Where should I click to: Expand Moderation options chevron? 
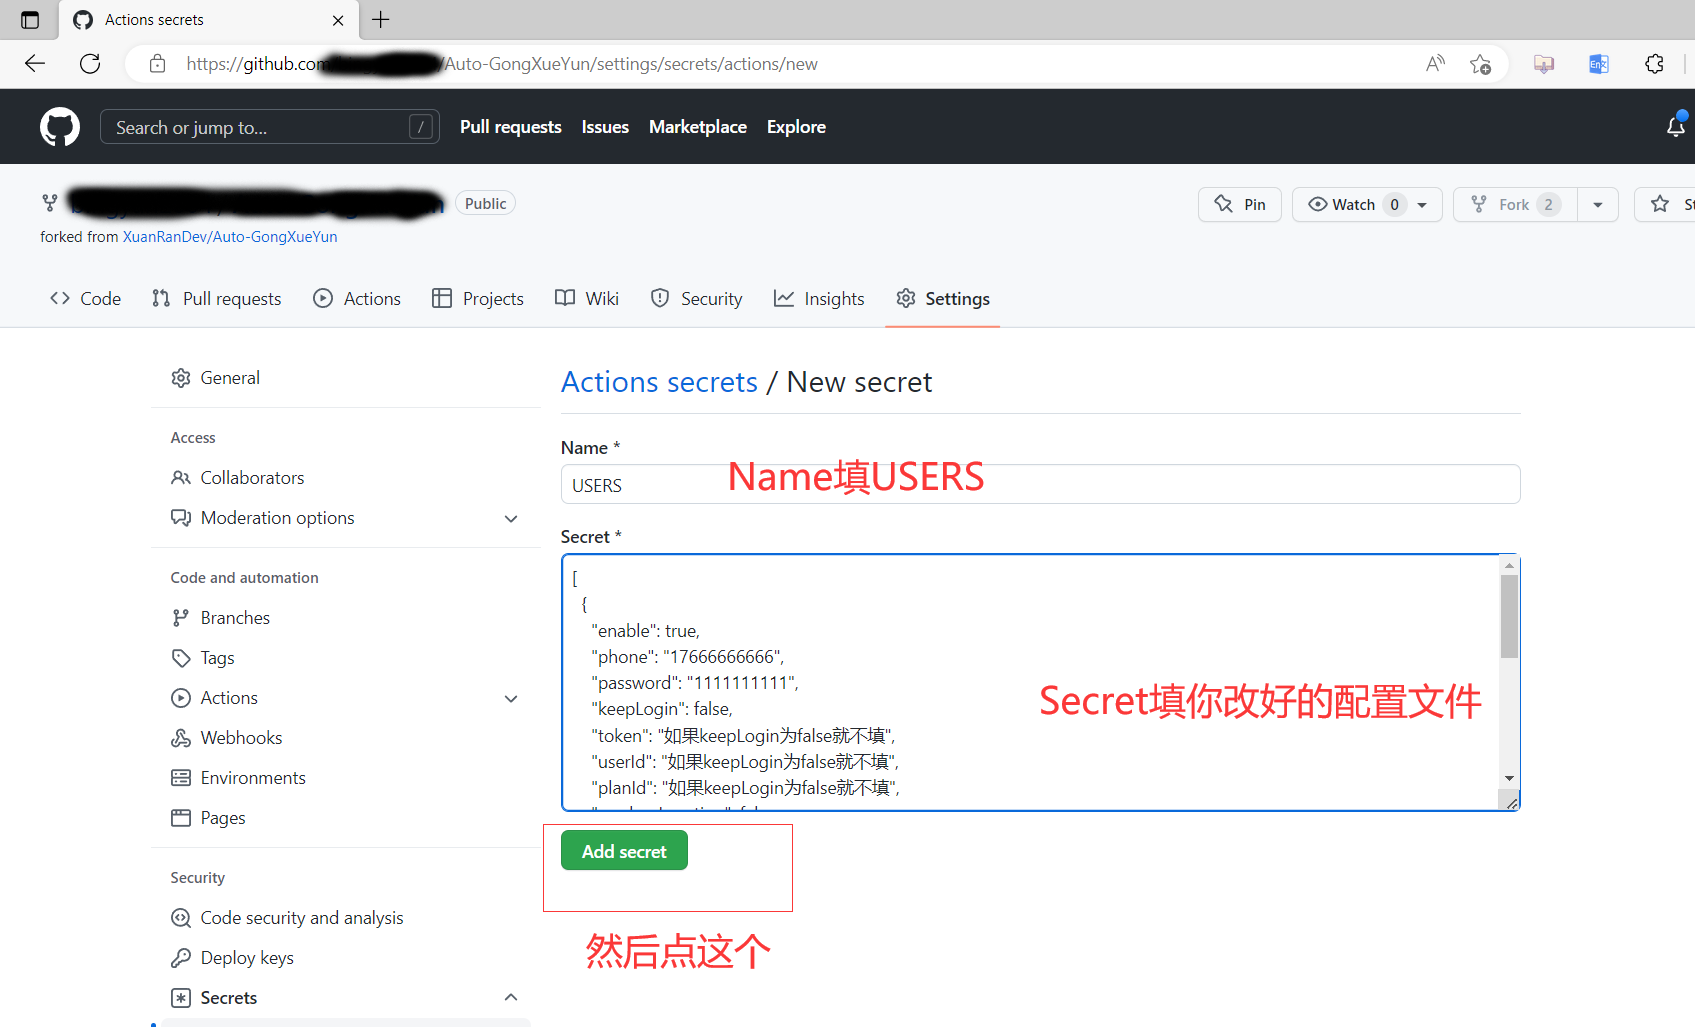point(511,518)
